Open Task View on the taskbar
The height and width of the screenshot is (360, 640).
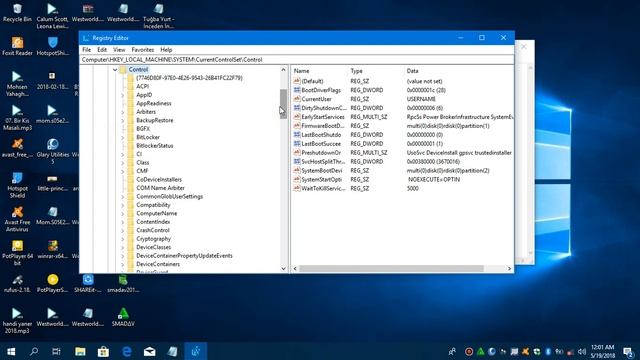pos(56,351)
